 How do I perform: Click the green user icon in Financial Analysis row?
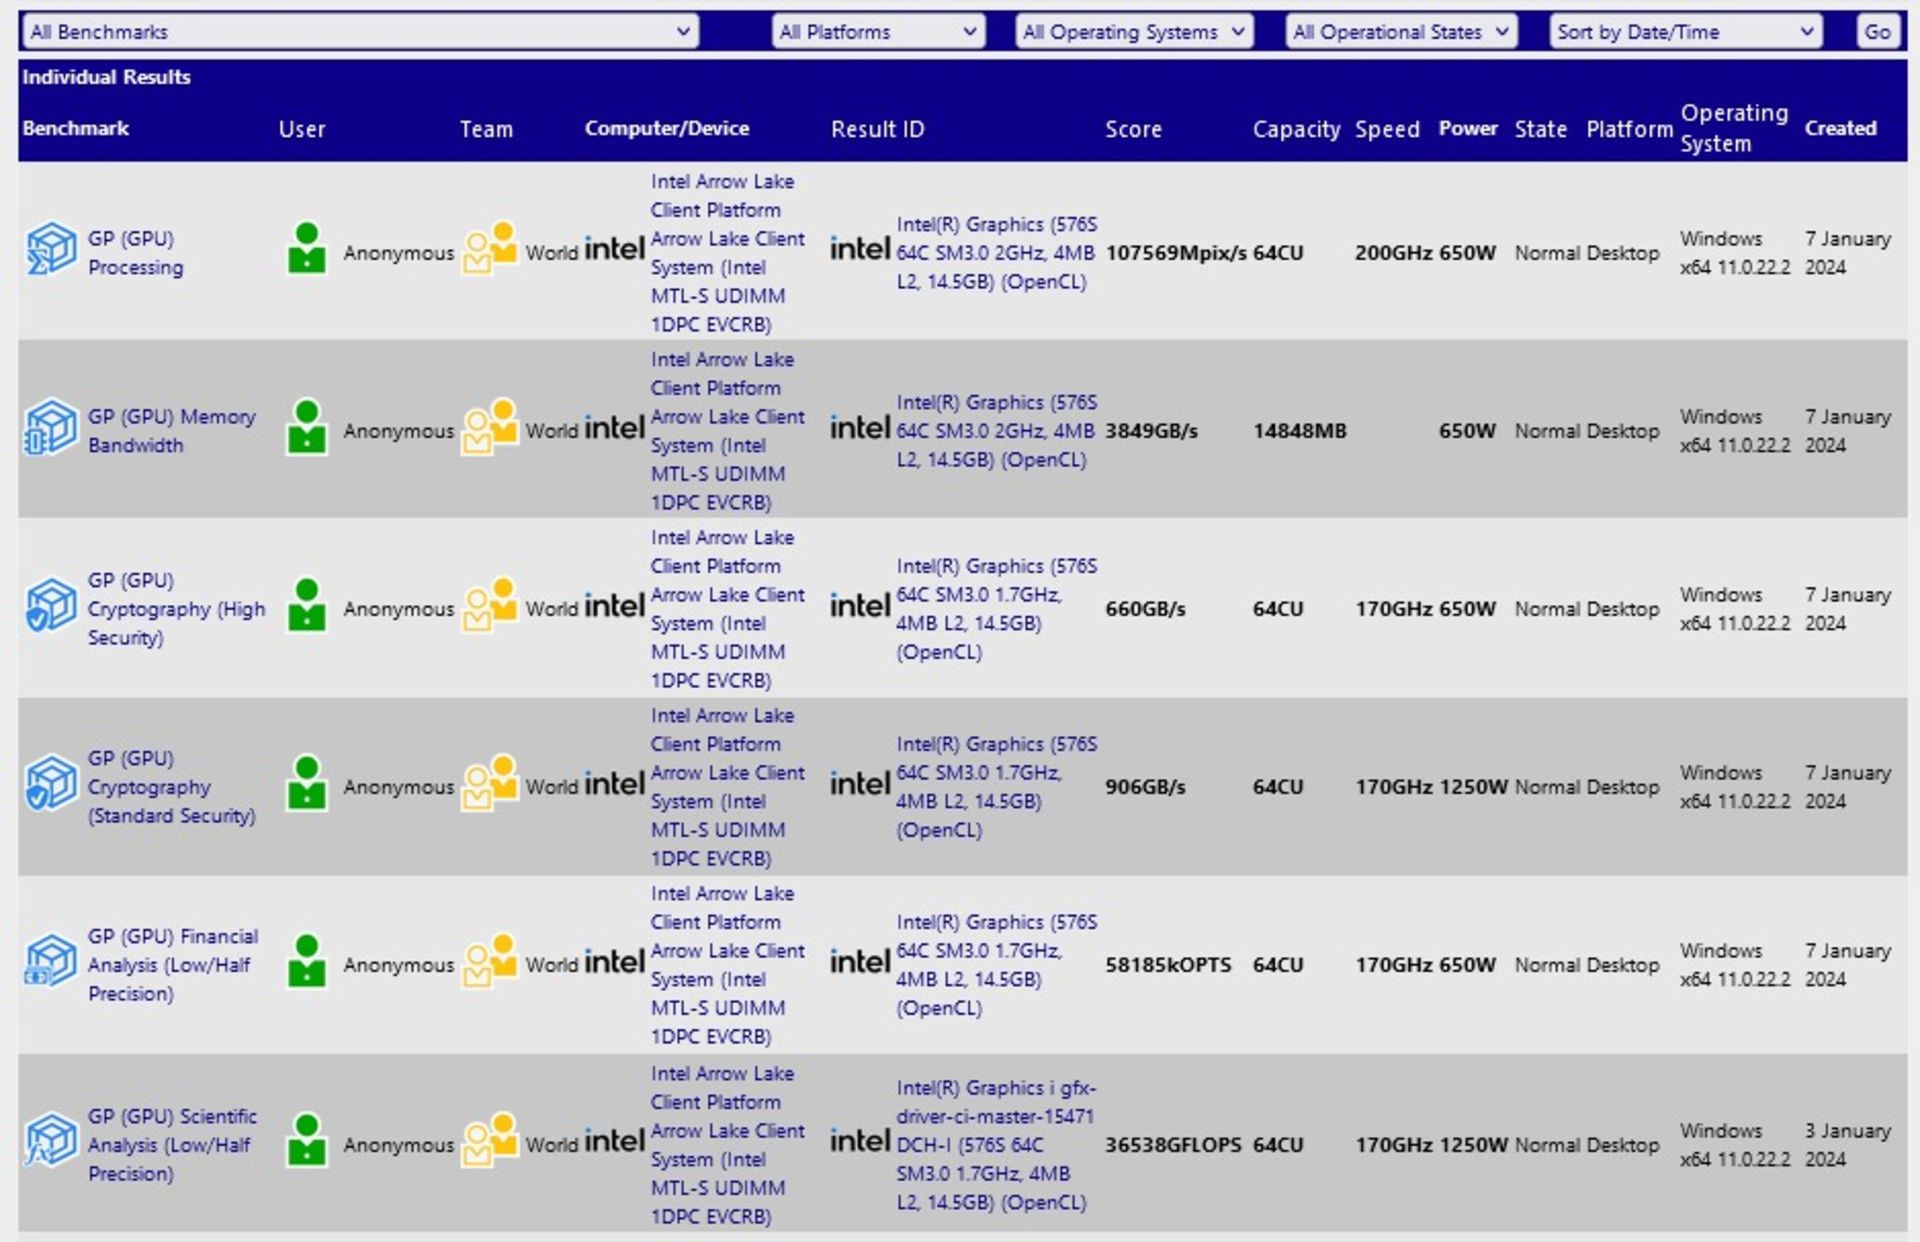coord(307,959)
